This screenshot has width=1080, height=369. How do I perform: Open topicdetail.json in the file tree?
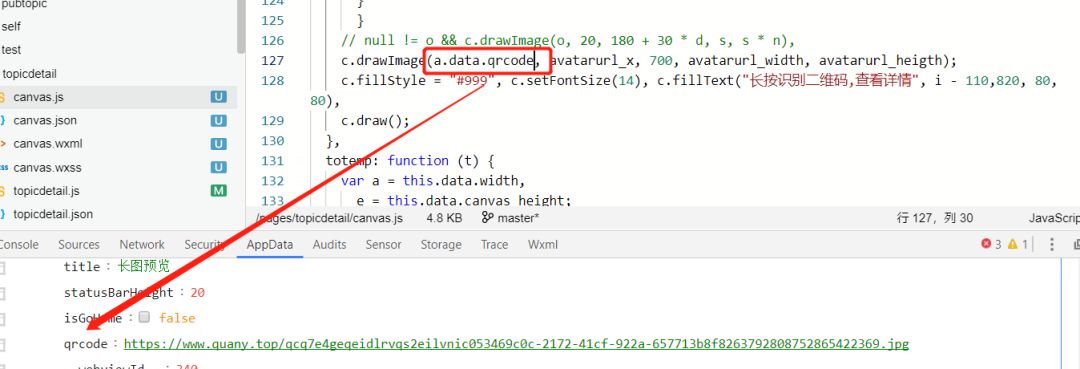(x=52, y=214)
